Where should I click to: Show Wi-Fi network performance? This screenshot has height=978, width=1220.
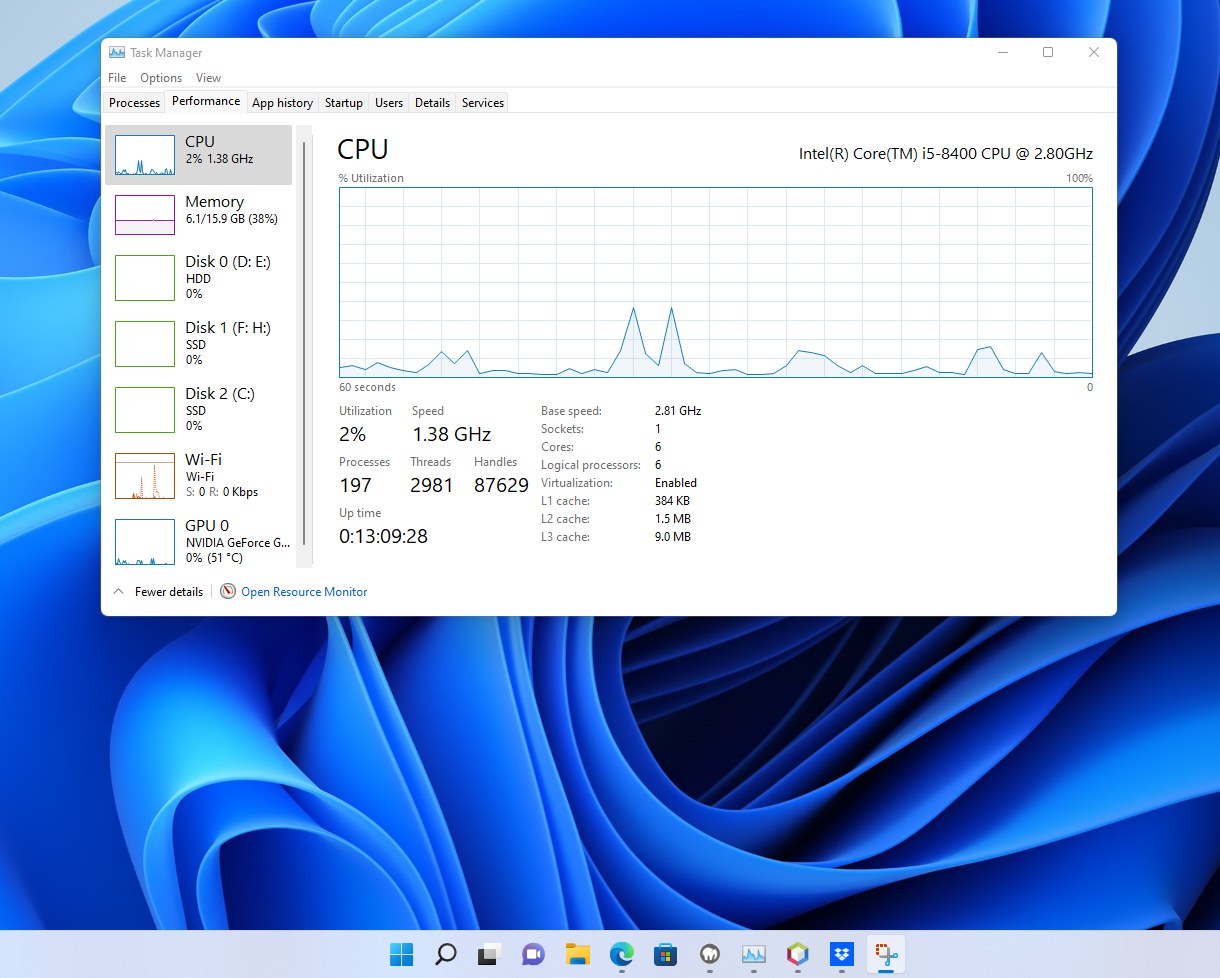click(198, 475)
